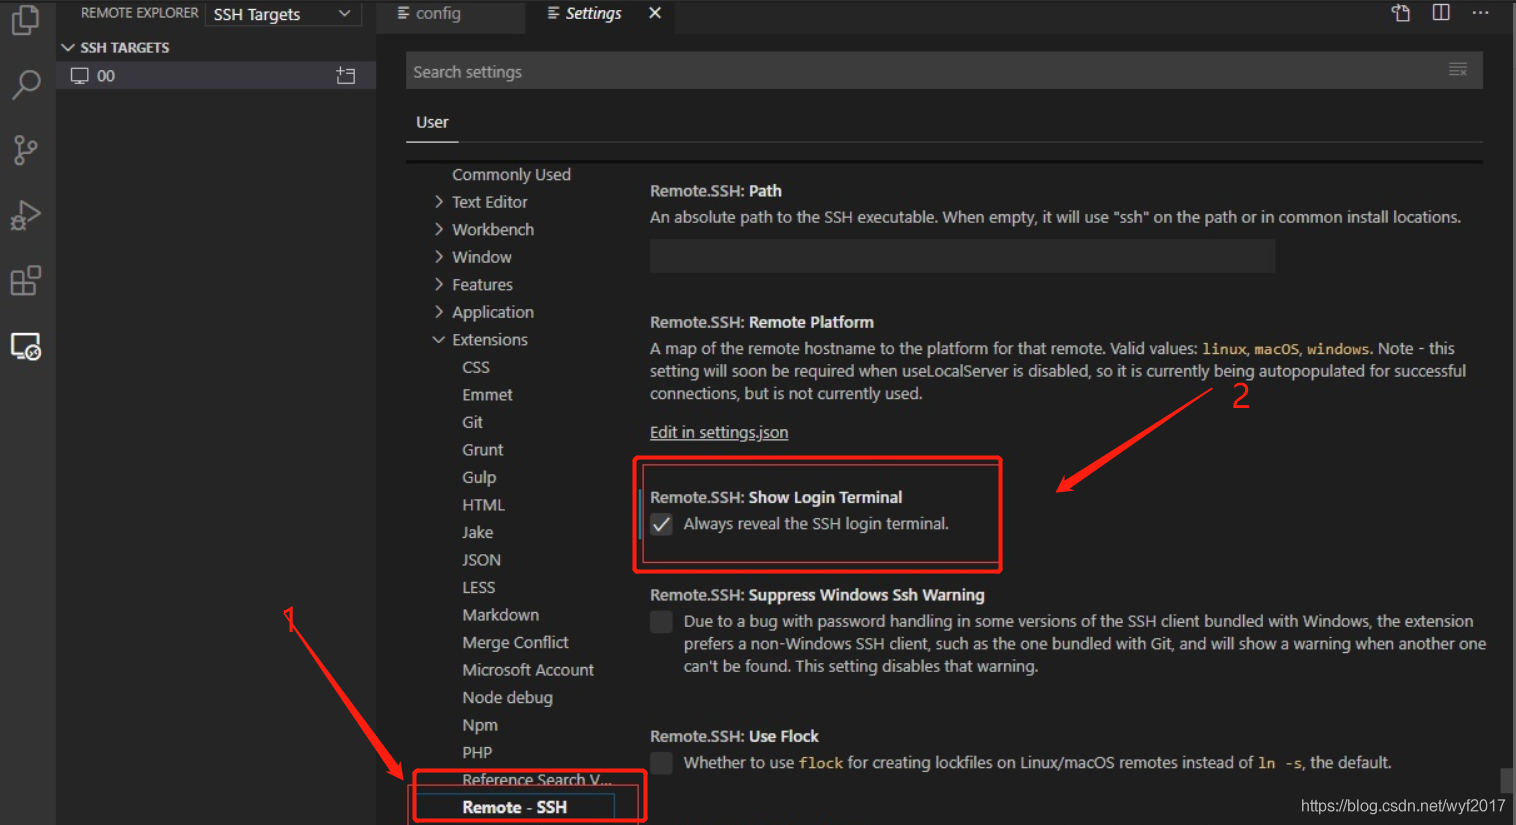Expand the Features settings group
This screenshot has height=825, width=1516.
[439, 285]
